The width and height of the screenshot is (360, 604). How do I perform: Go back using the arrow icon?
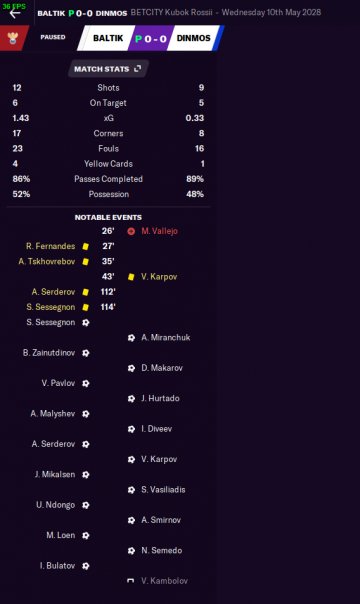pos(15,13)
